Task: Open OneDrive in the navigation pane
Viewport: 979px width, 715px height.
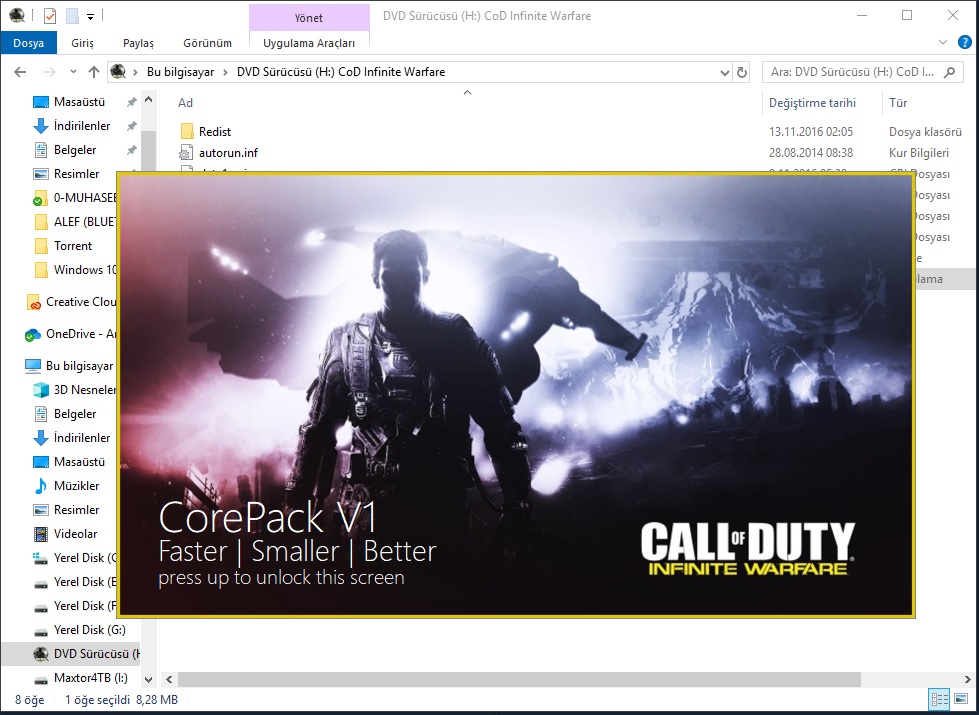Action: [71, 334]
